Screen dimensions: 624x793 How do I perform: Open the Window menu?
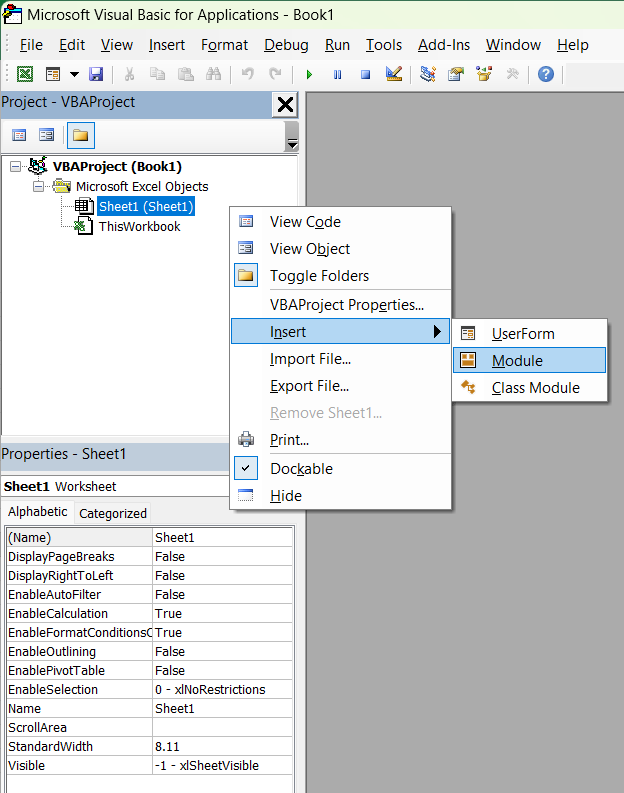513,45
